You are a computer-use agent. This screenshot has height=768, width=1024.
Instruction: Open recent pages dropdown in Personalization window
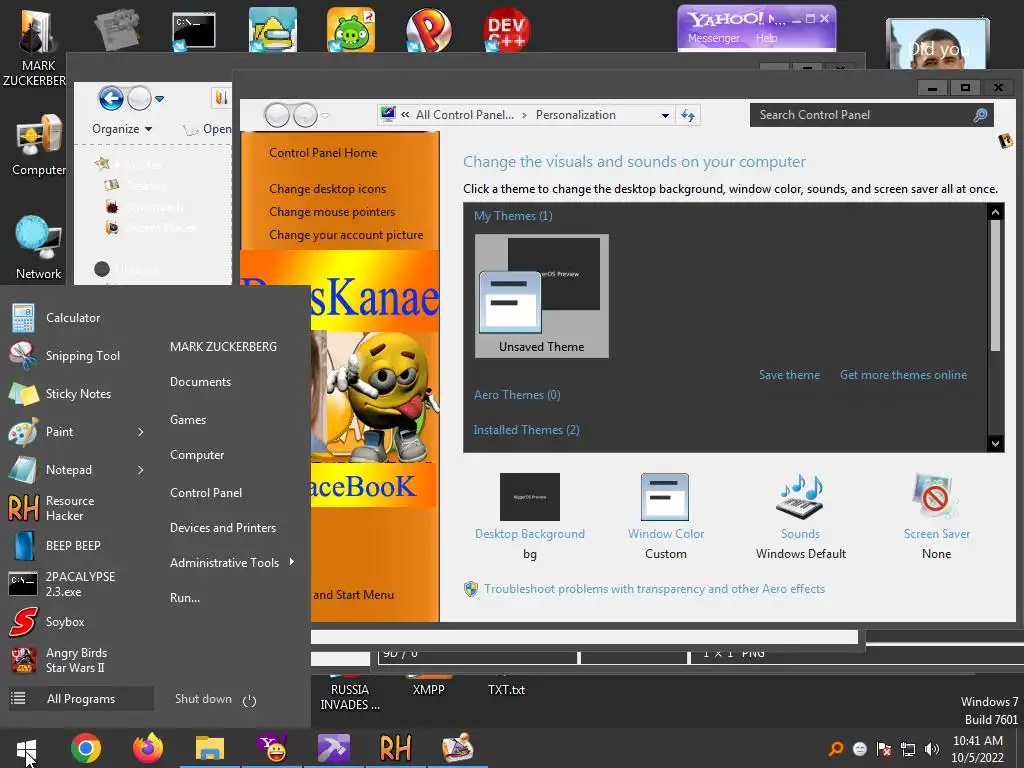pos(325,116)
